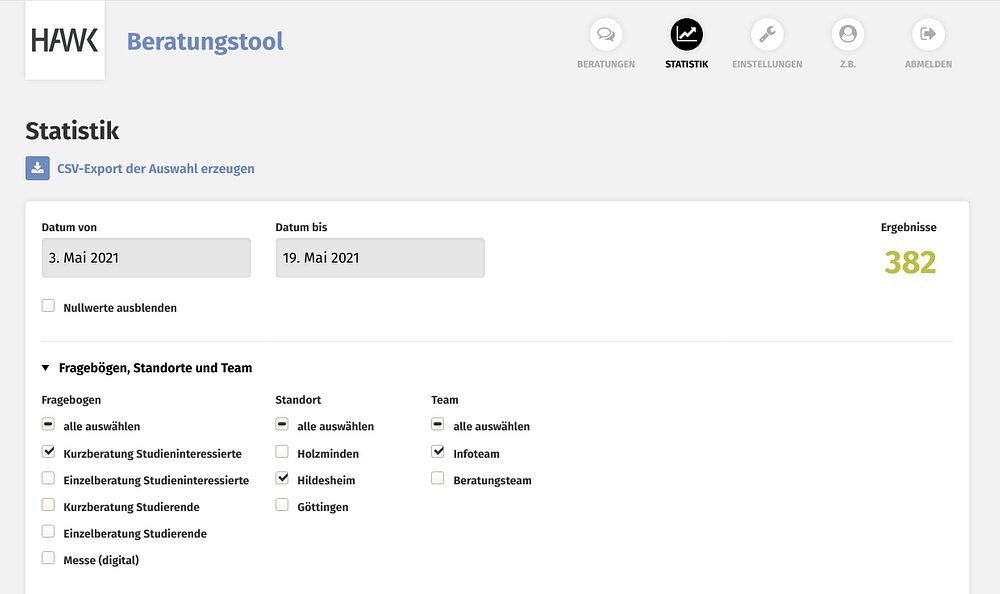The image size is (1000, 594).
Task: Enable Nullwerte ausblenden checkbox
Action: click(x=48, y=306)
